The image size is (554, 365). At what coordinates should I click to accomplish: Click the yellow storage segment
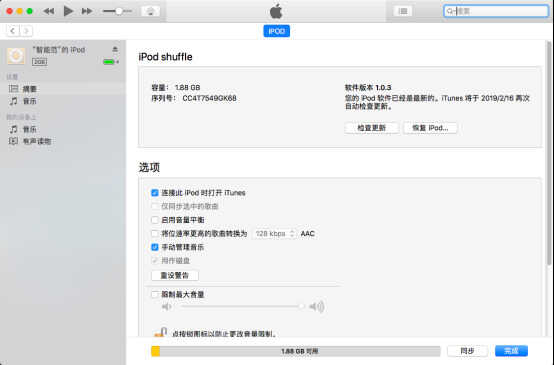(x=155, y=351)
